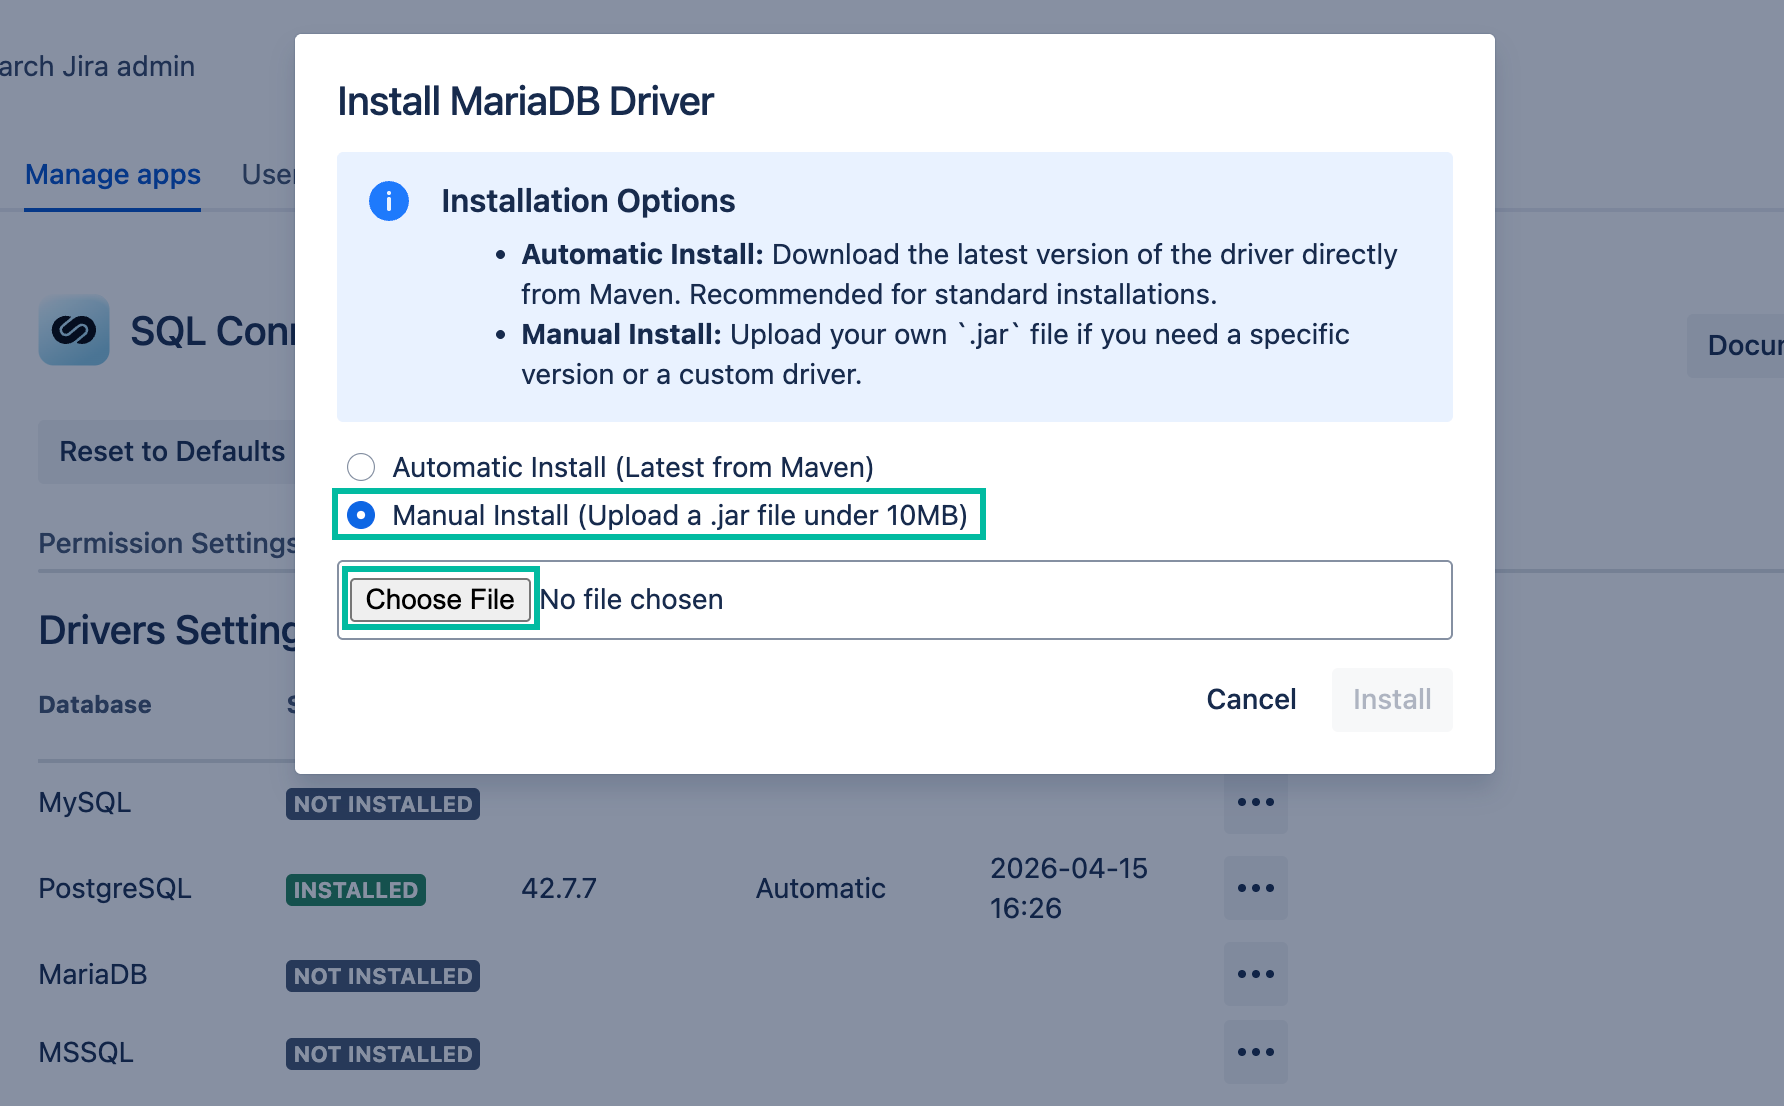Viewport: 1784px width, 1106px height.
Task: Open actions menu for PostgreSQL row
Action: 1256,888
